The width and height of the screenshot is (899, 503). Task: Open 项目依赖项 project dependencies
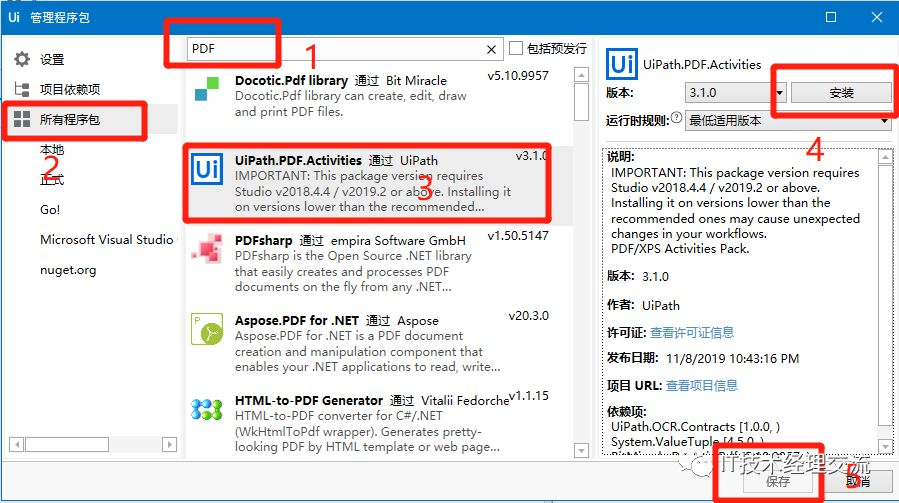tap(70, 89)
